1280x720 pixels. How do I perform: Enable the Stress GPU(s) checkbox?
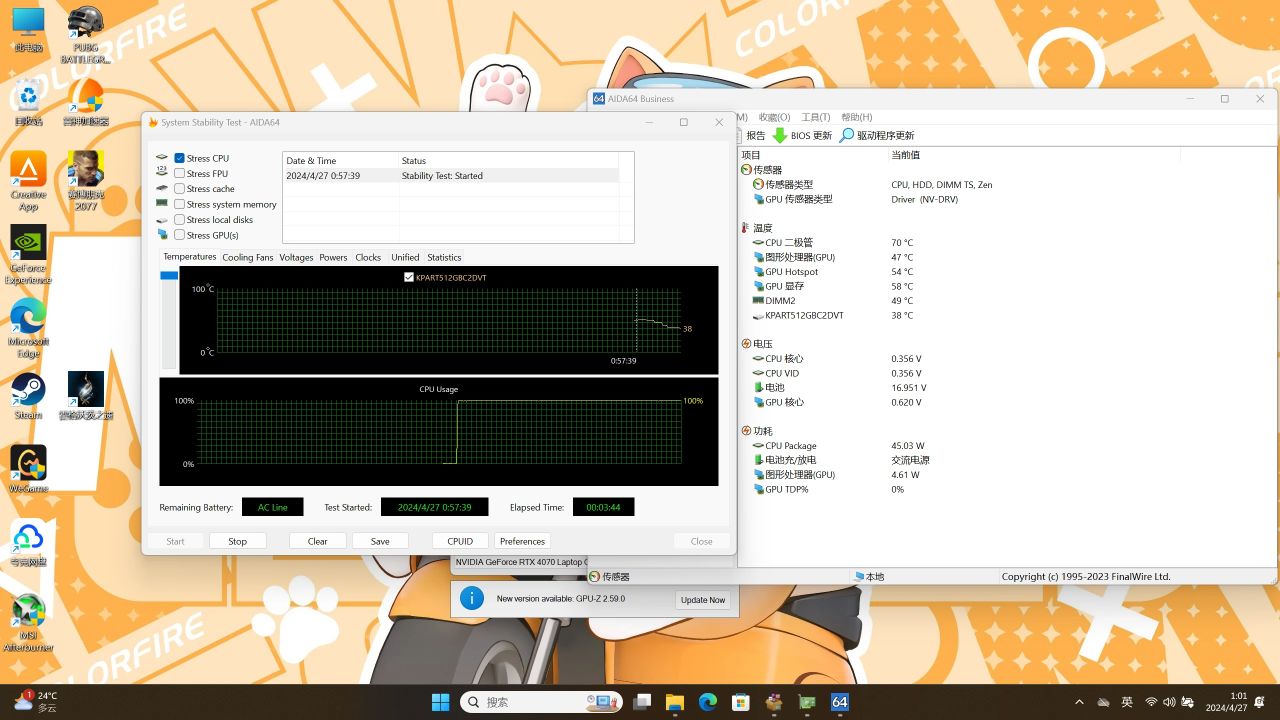179,235
